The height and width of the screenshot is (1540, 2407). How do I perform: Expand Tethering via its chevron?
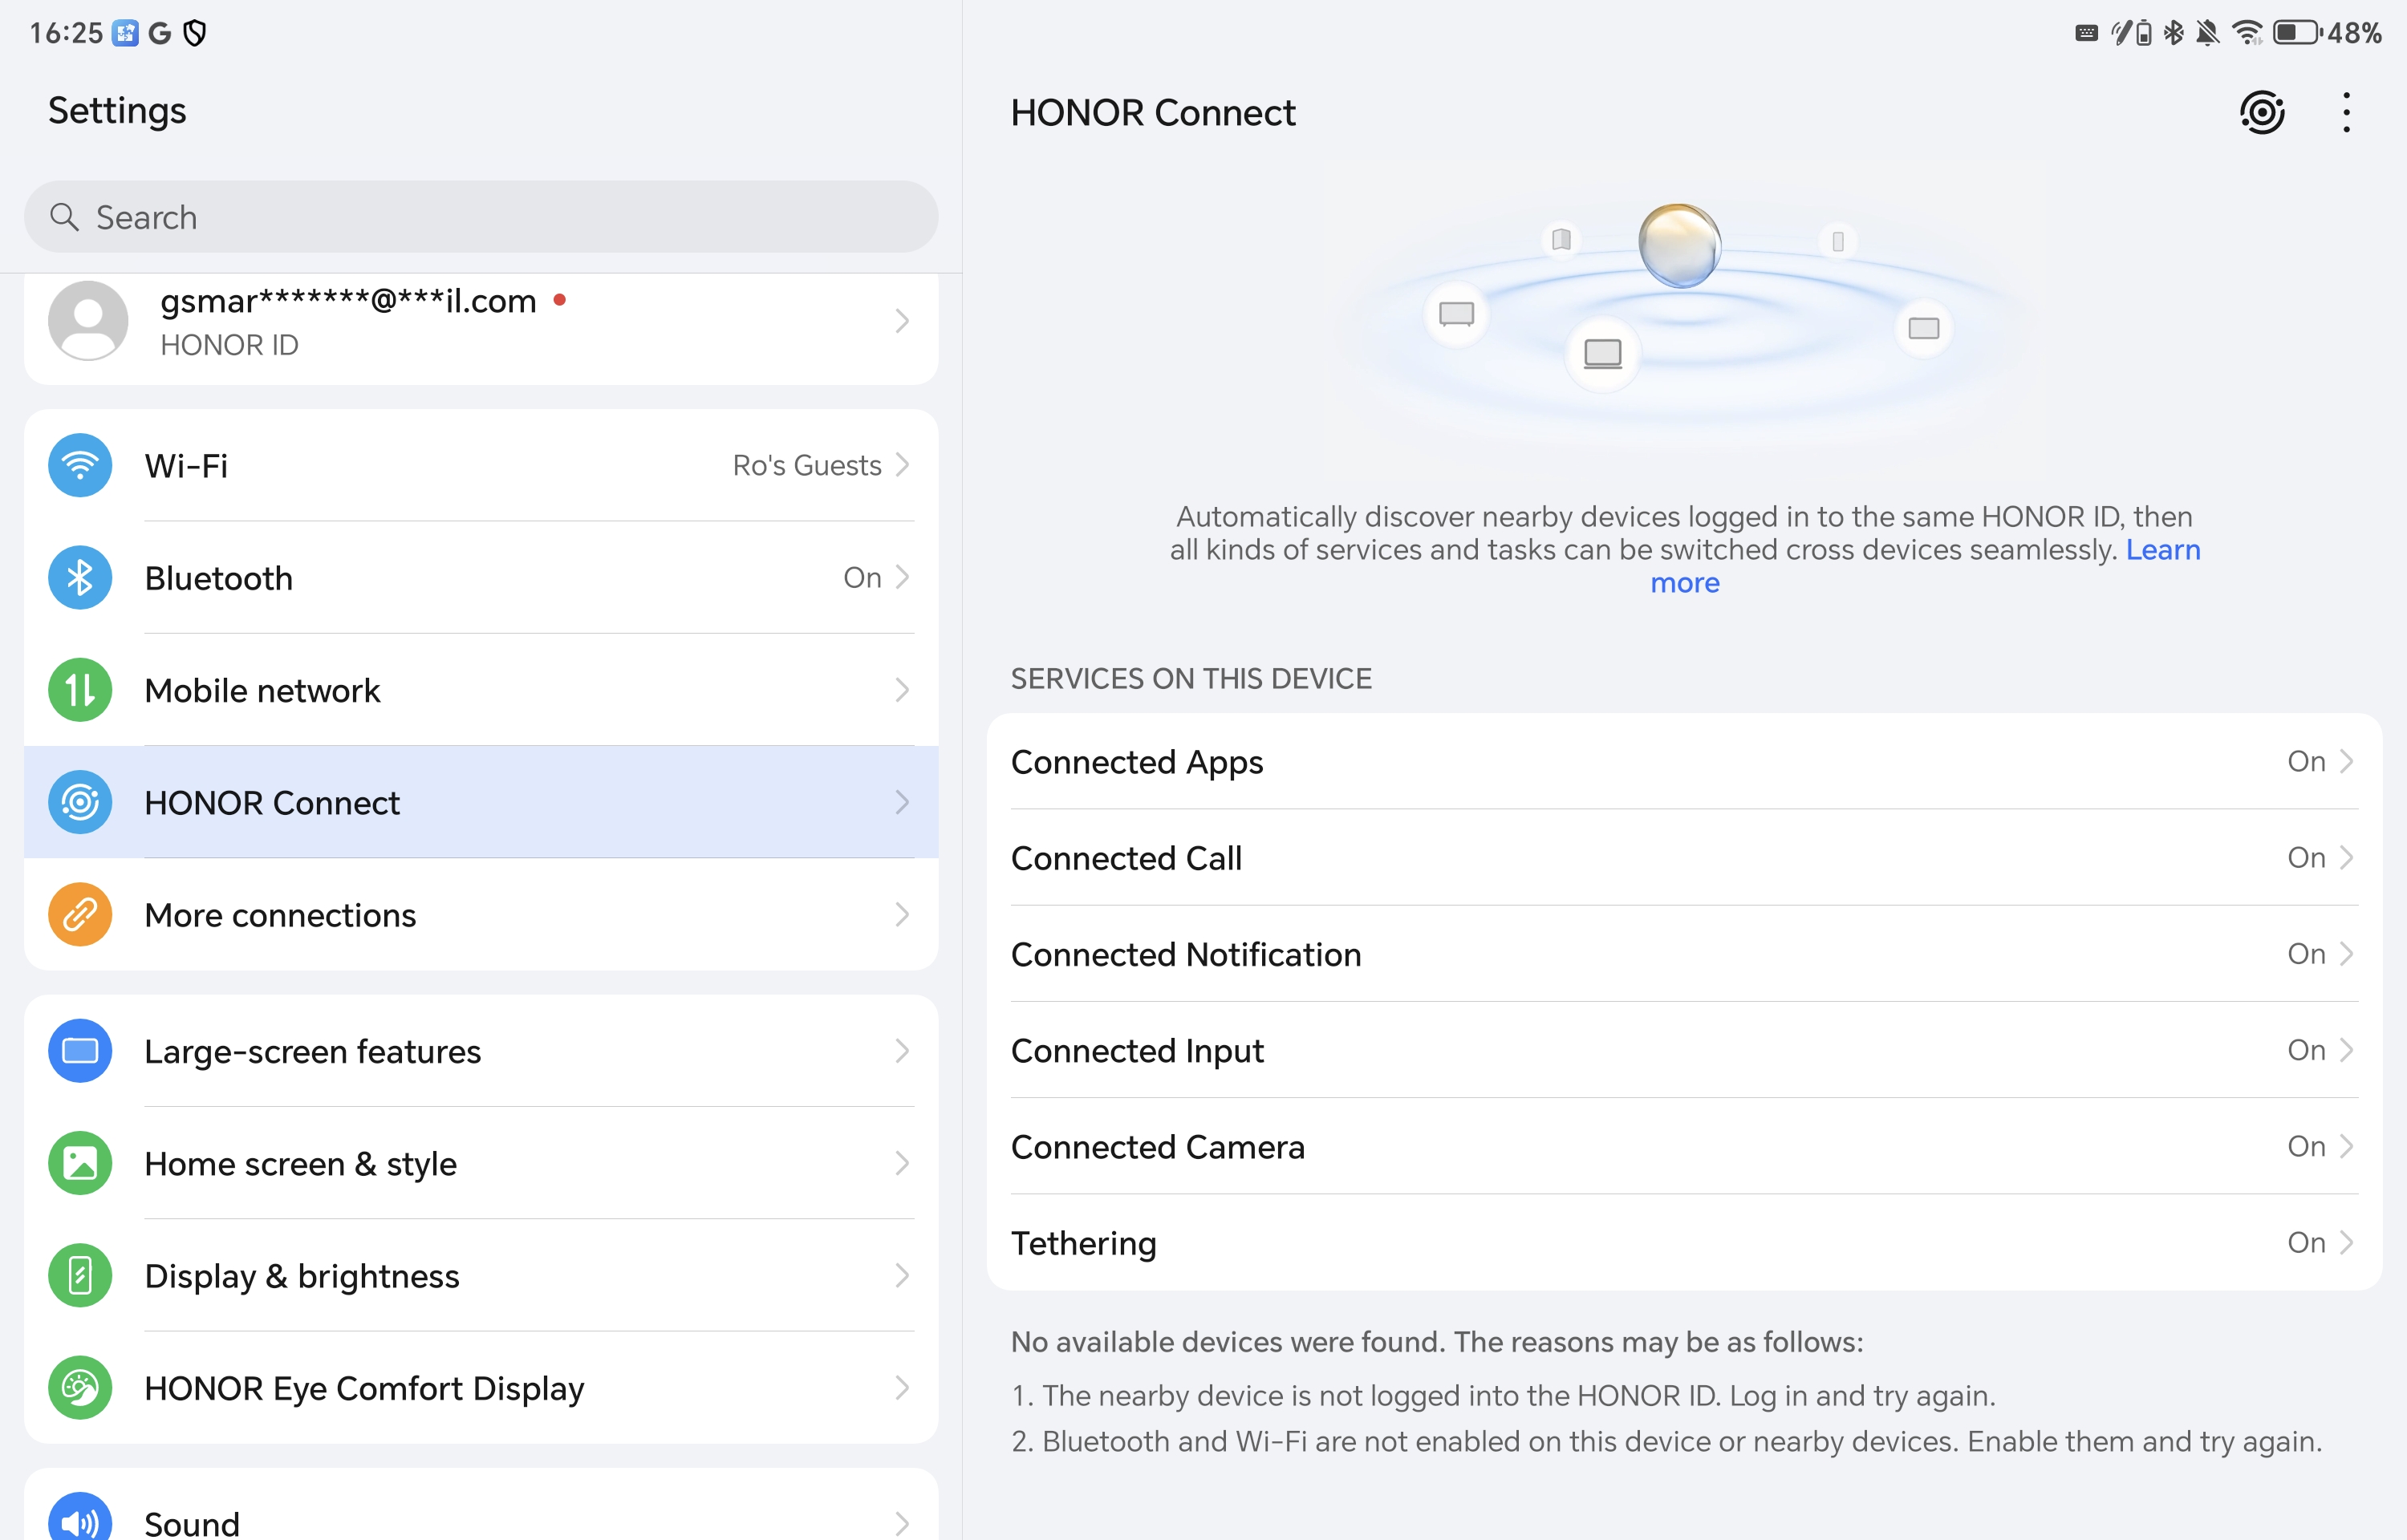pos(2347,1242)
